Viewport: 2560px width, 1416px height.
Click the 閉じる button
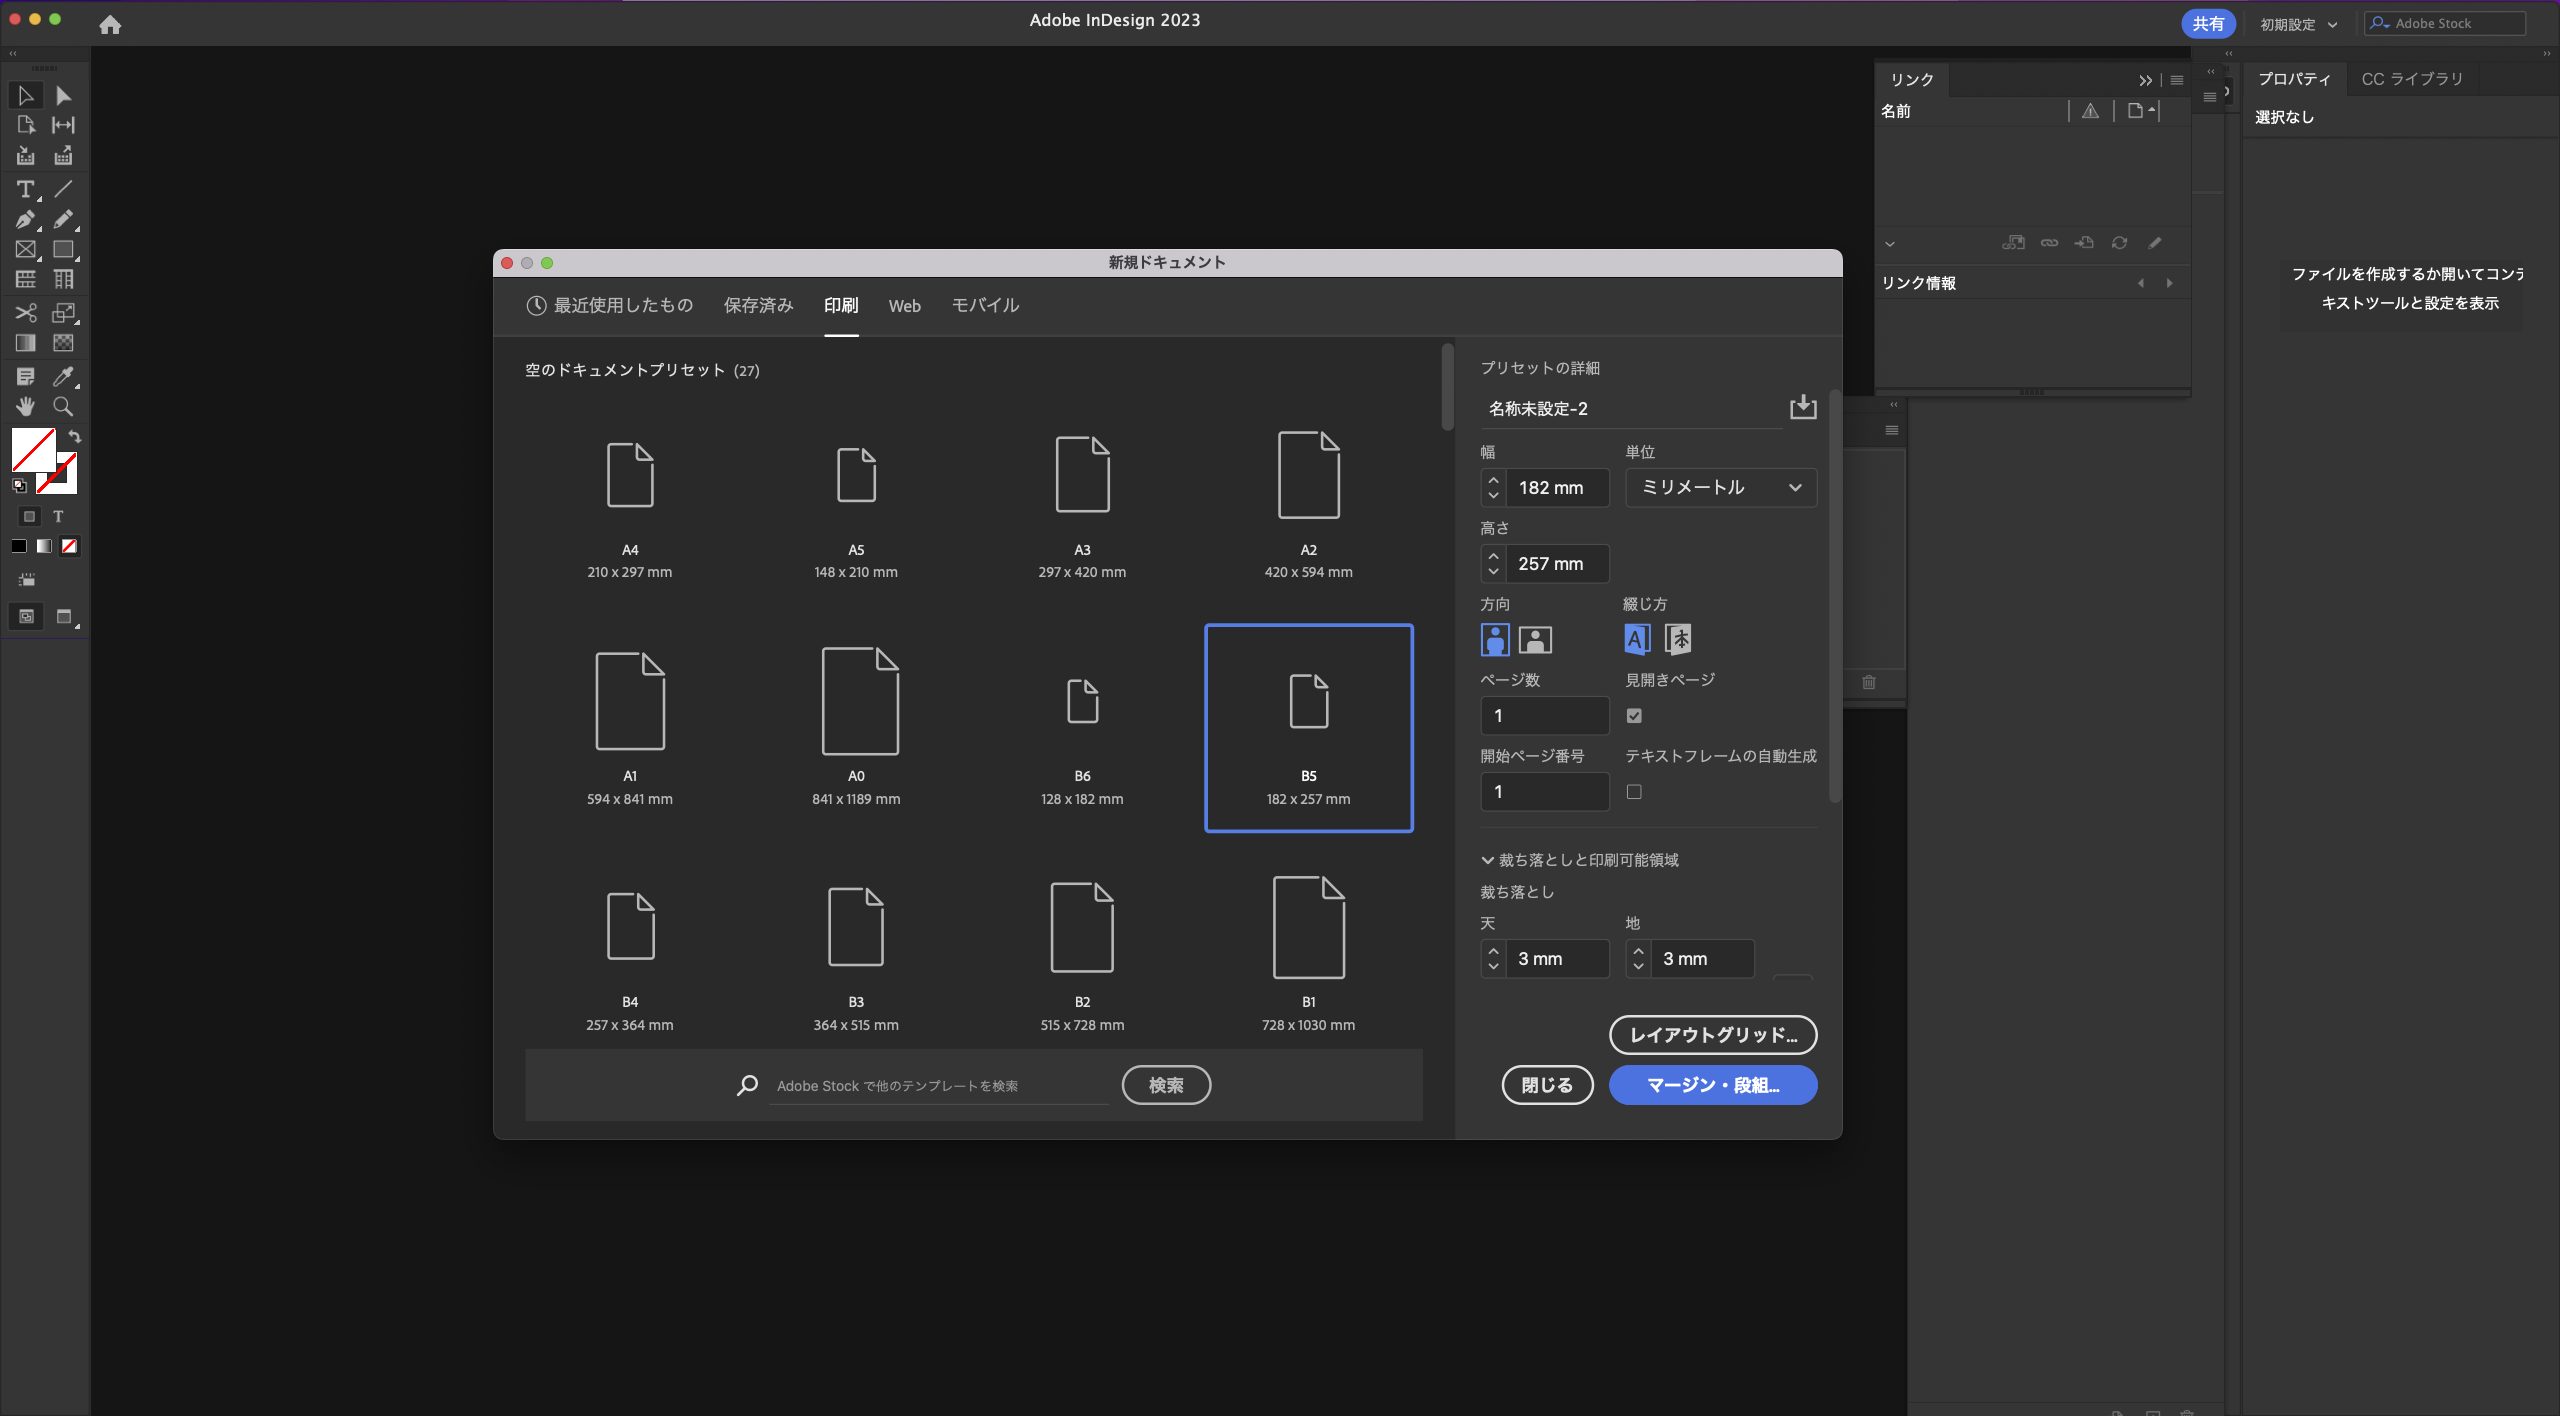pos(1547,1085)
